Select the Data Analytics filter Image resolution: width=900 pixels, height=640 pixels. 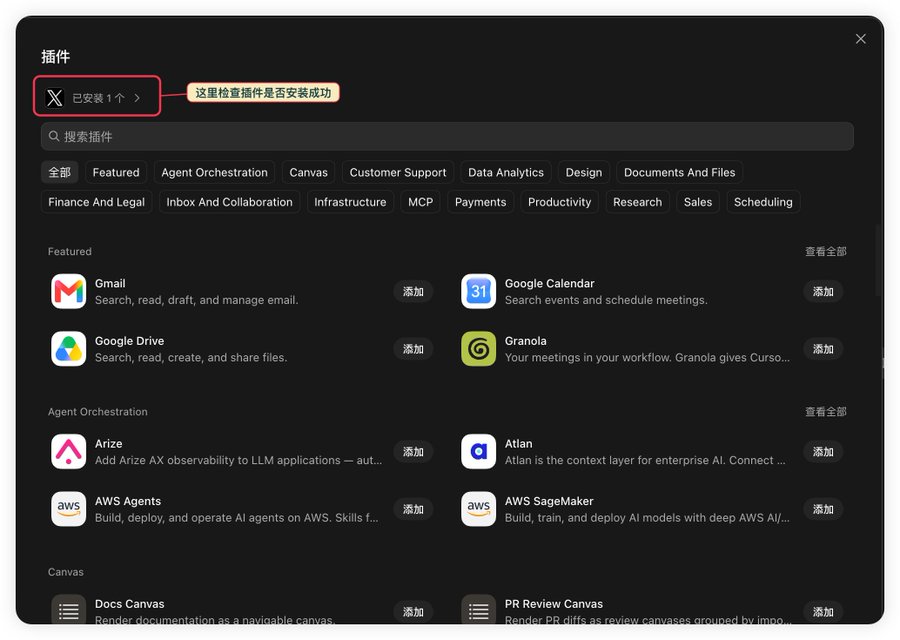point(506,172)
